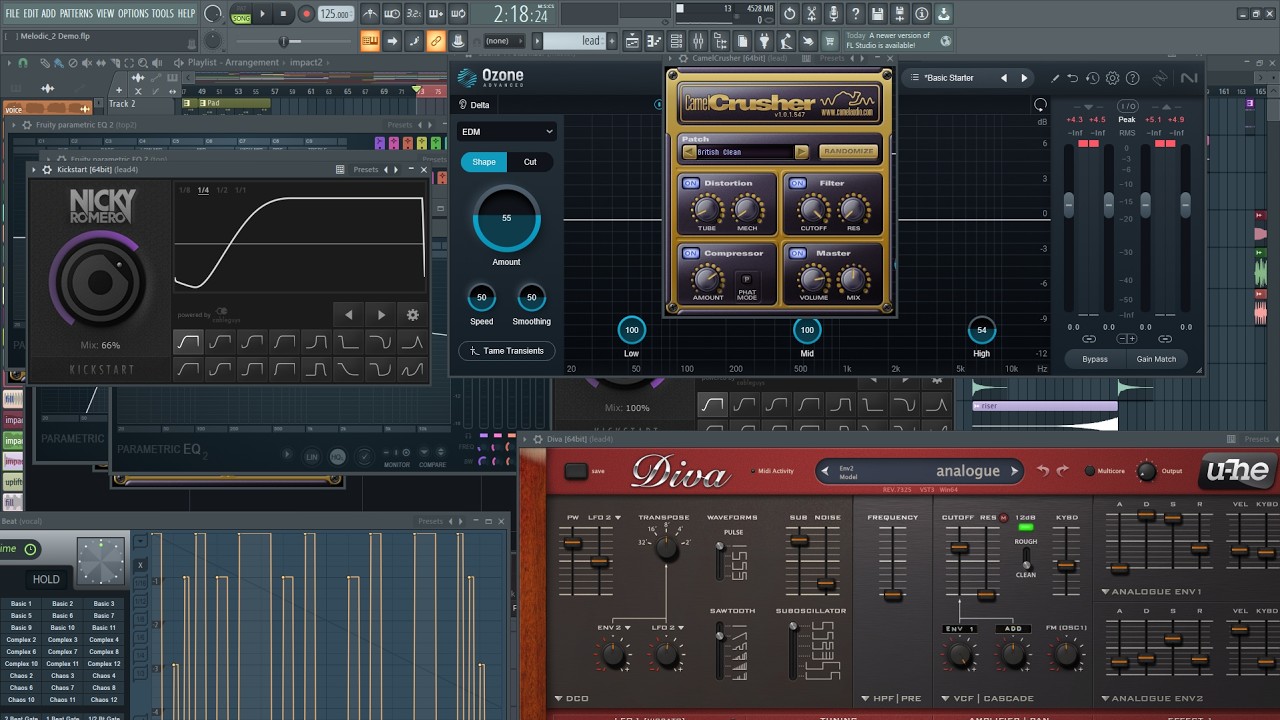Open Kickstart plugin options gear in title bar
This screenshot has height=720, width=1280.
tap(46, 170)
